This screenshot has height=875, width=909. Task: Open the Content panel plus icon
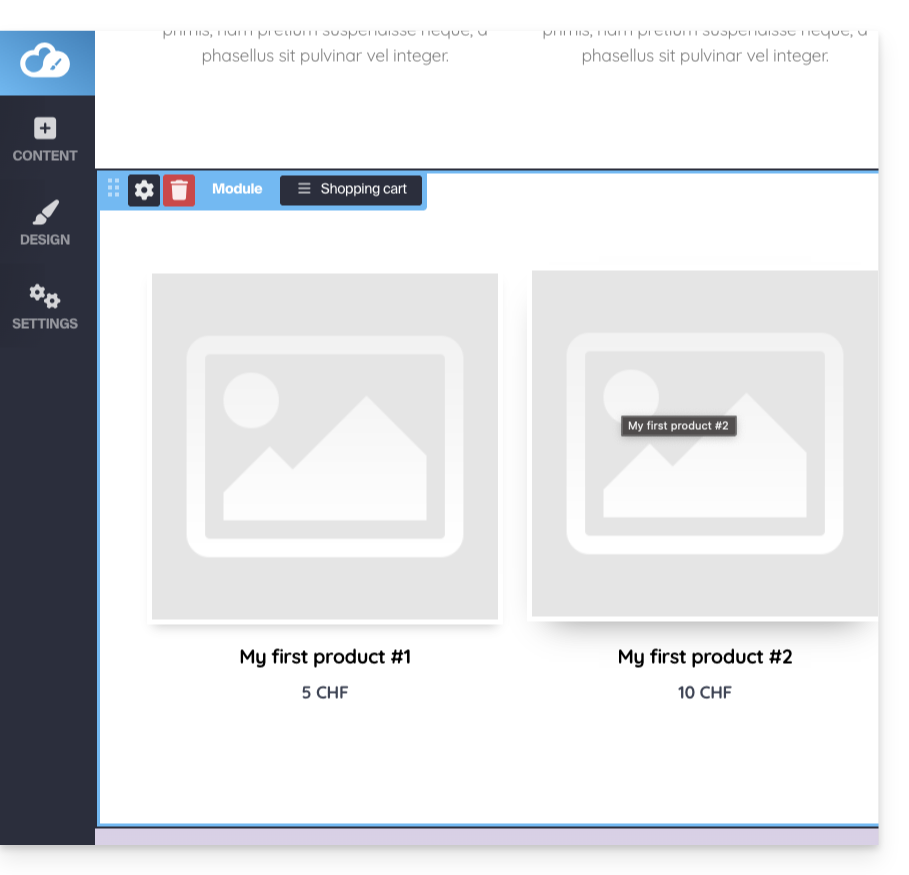[x=45, y=128]
